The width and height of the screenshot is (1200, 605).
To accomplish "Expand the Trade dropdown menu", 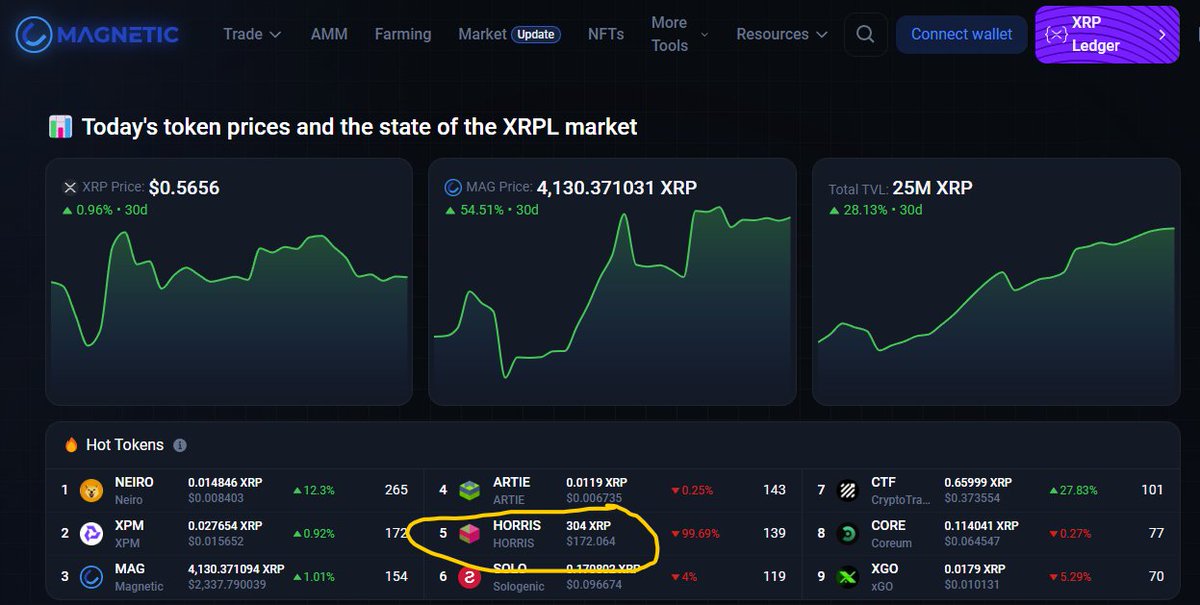I will 252,34.
